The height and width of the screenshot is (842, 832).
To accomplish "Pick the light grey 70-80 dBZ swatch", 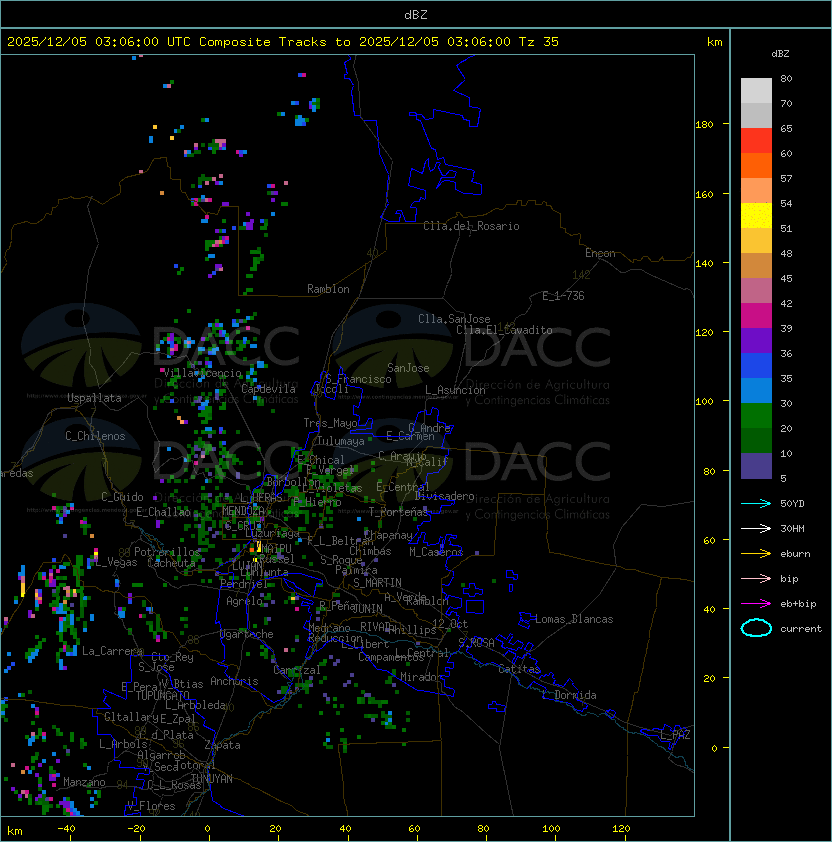I will tap(756, 90).
